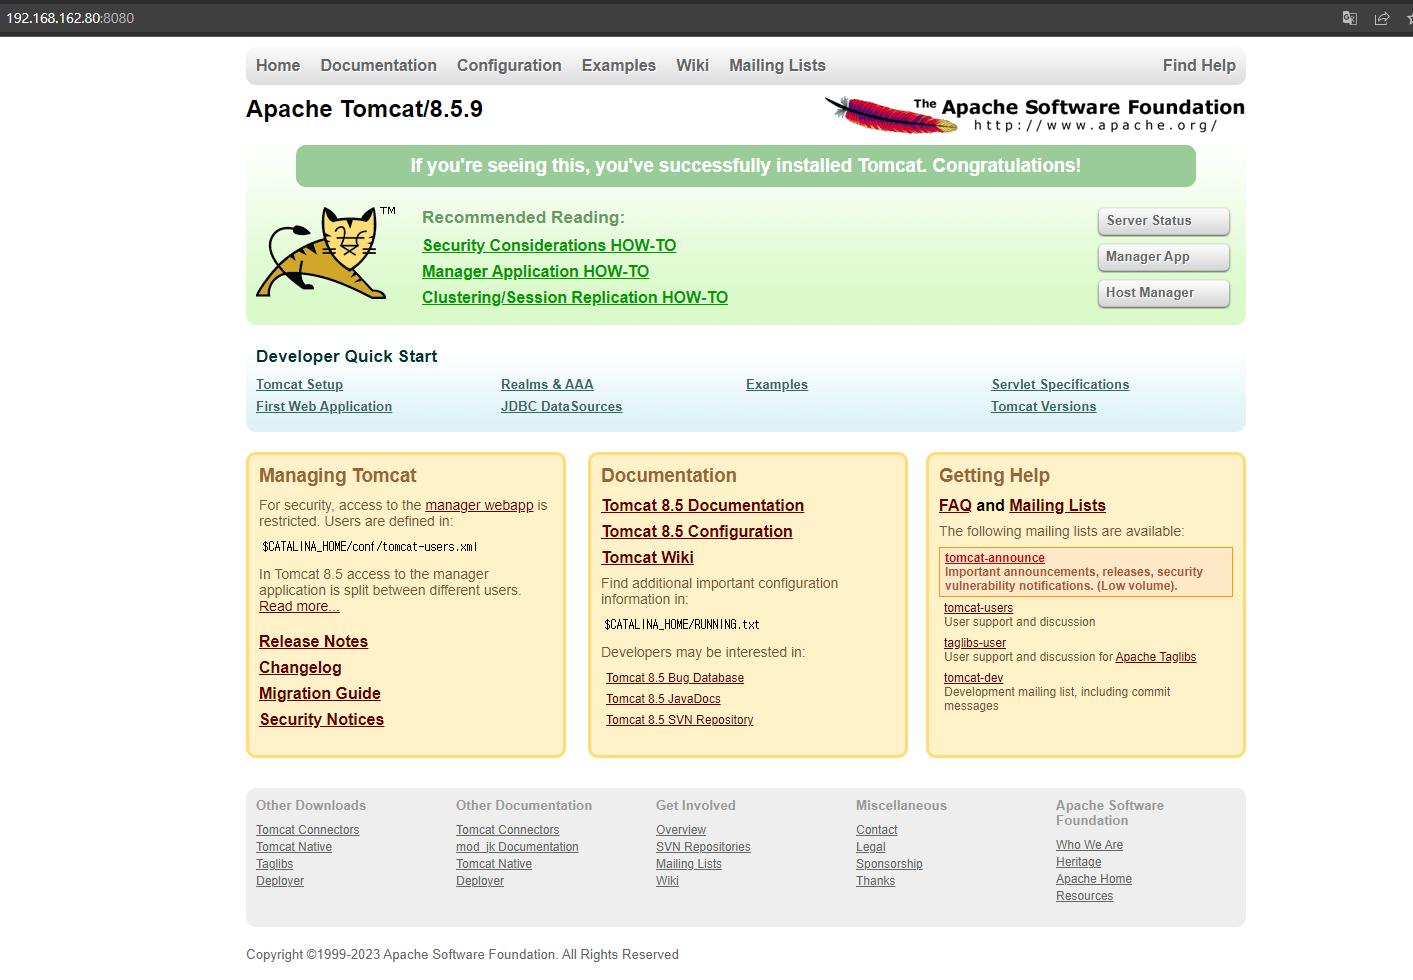The height and width of the screenshot is (980, 1413).
Task: Open the Changelog link
Action: (x=300, y=667)
